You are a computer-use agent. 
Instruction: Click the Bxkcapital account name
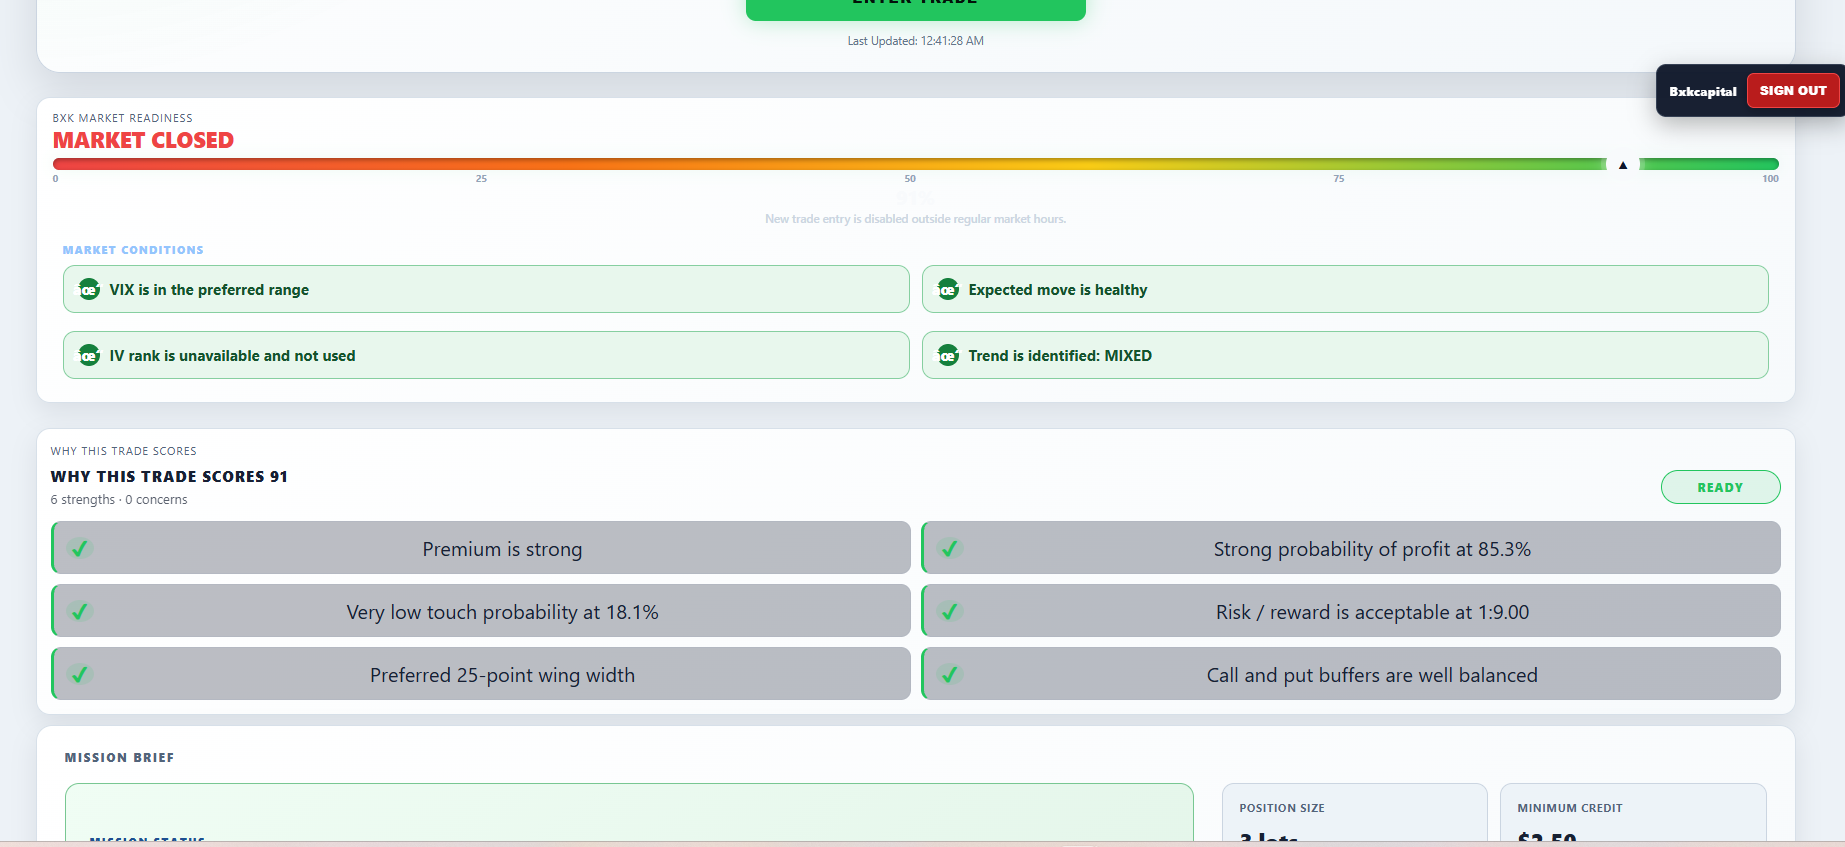(x=1702, y=91)
